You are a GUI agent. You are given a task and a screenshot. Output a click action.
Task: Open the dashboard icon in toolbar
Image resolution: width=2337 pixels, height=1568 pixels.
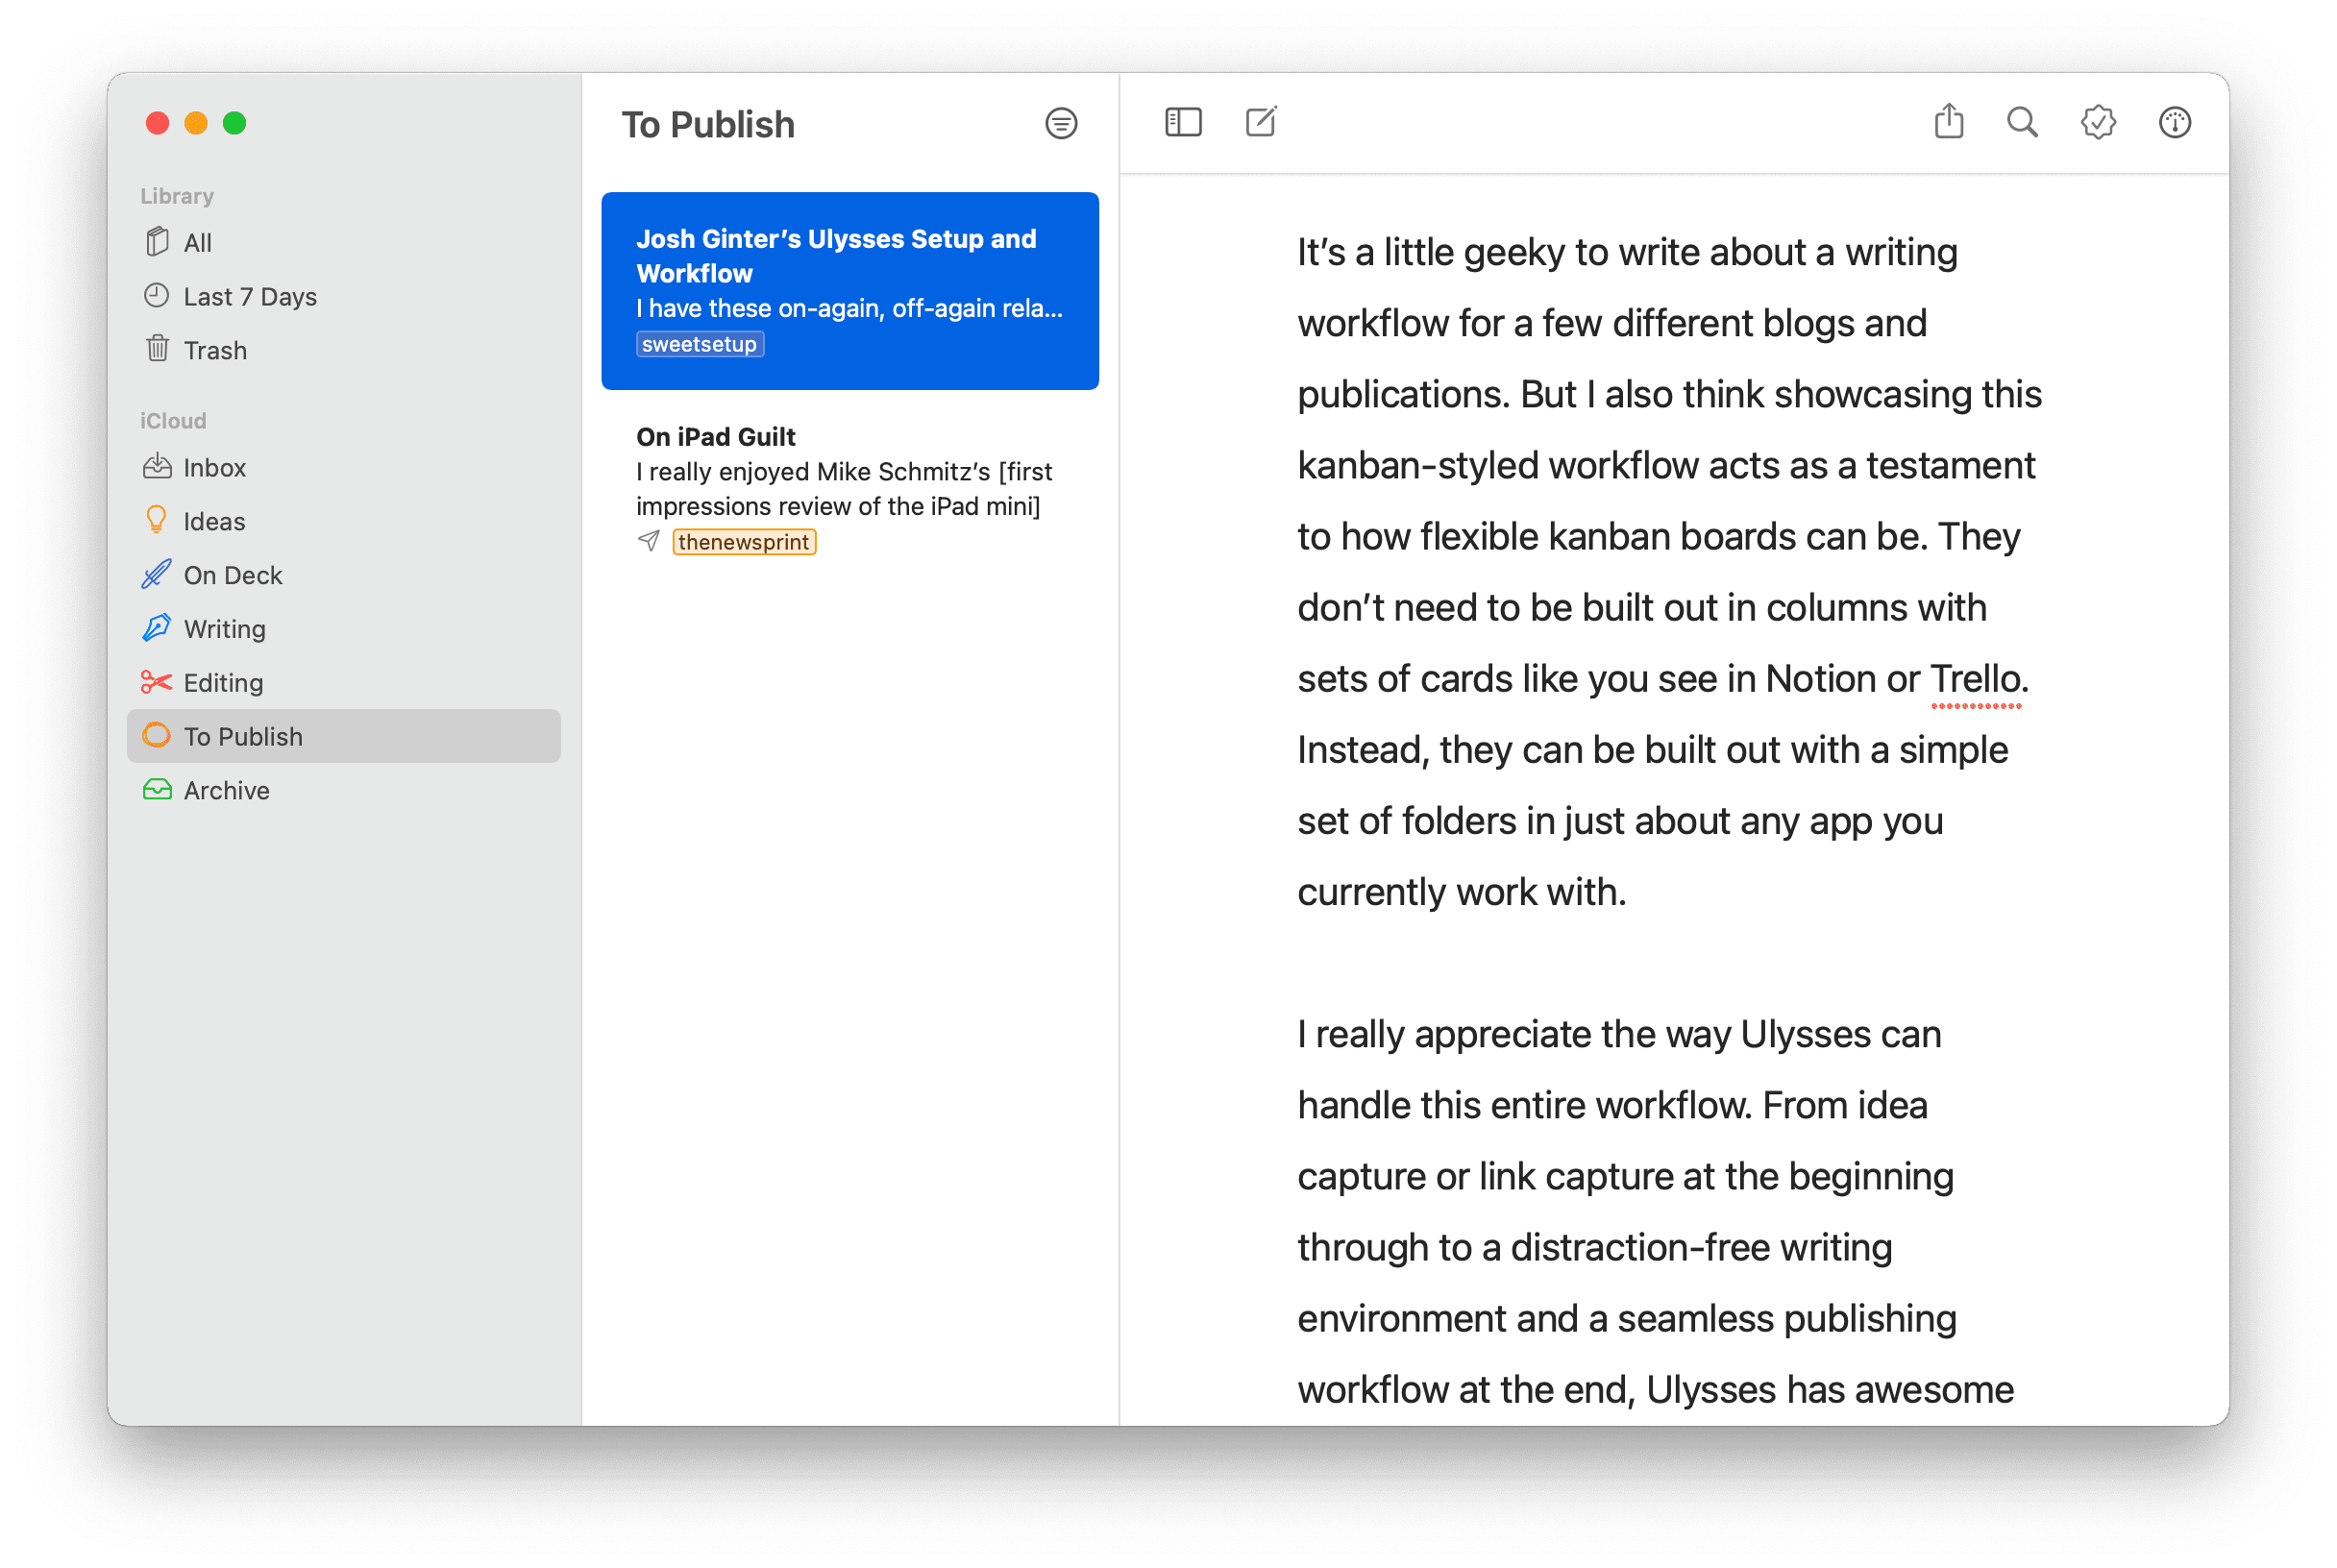(2174, 122)
